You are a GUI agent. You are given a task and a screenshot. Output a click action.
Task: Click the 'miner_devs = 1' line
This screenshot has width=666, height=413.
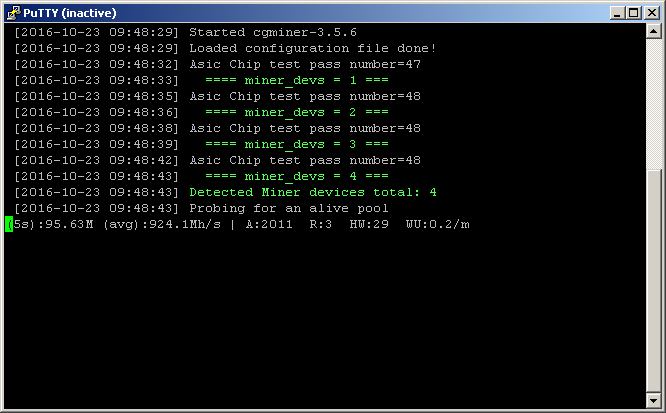296,80
